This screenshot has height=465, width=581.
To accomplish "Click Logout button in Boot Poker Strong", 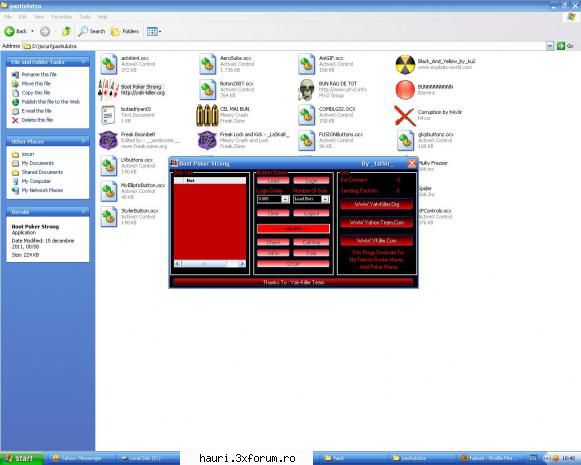I will [x=311, y=213].
